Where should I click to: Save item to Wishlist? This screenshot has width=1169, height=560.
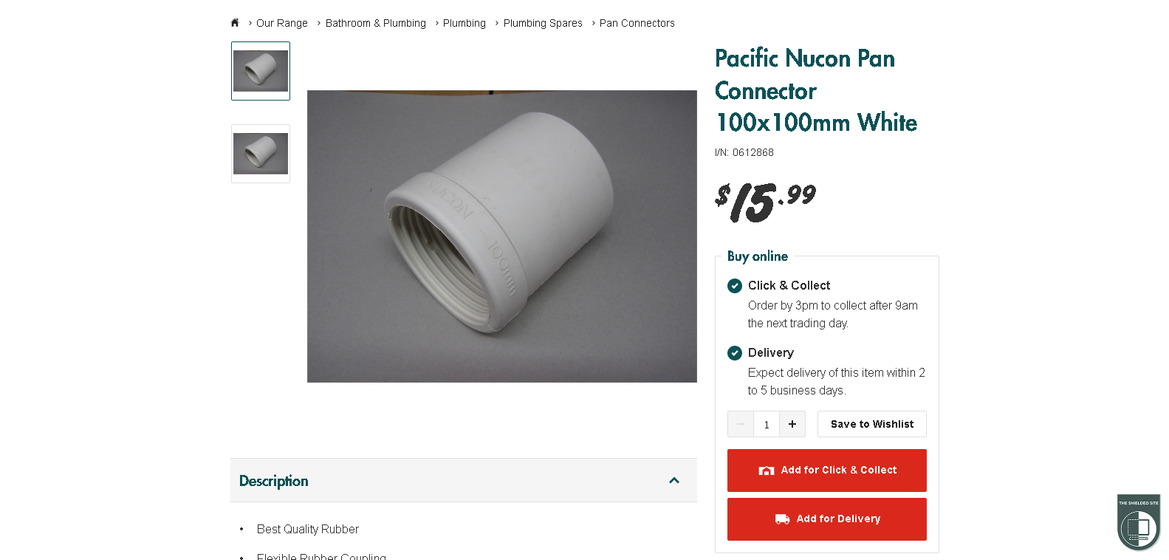pyautogui.click(x=872, y=424)
